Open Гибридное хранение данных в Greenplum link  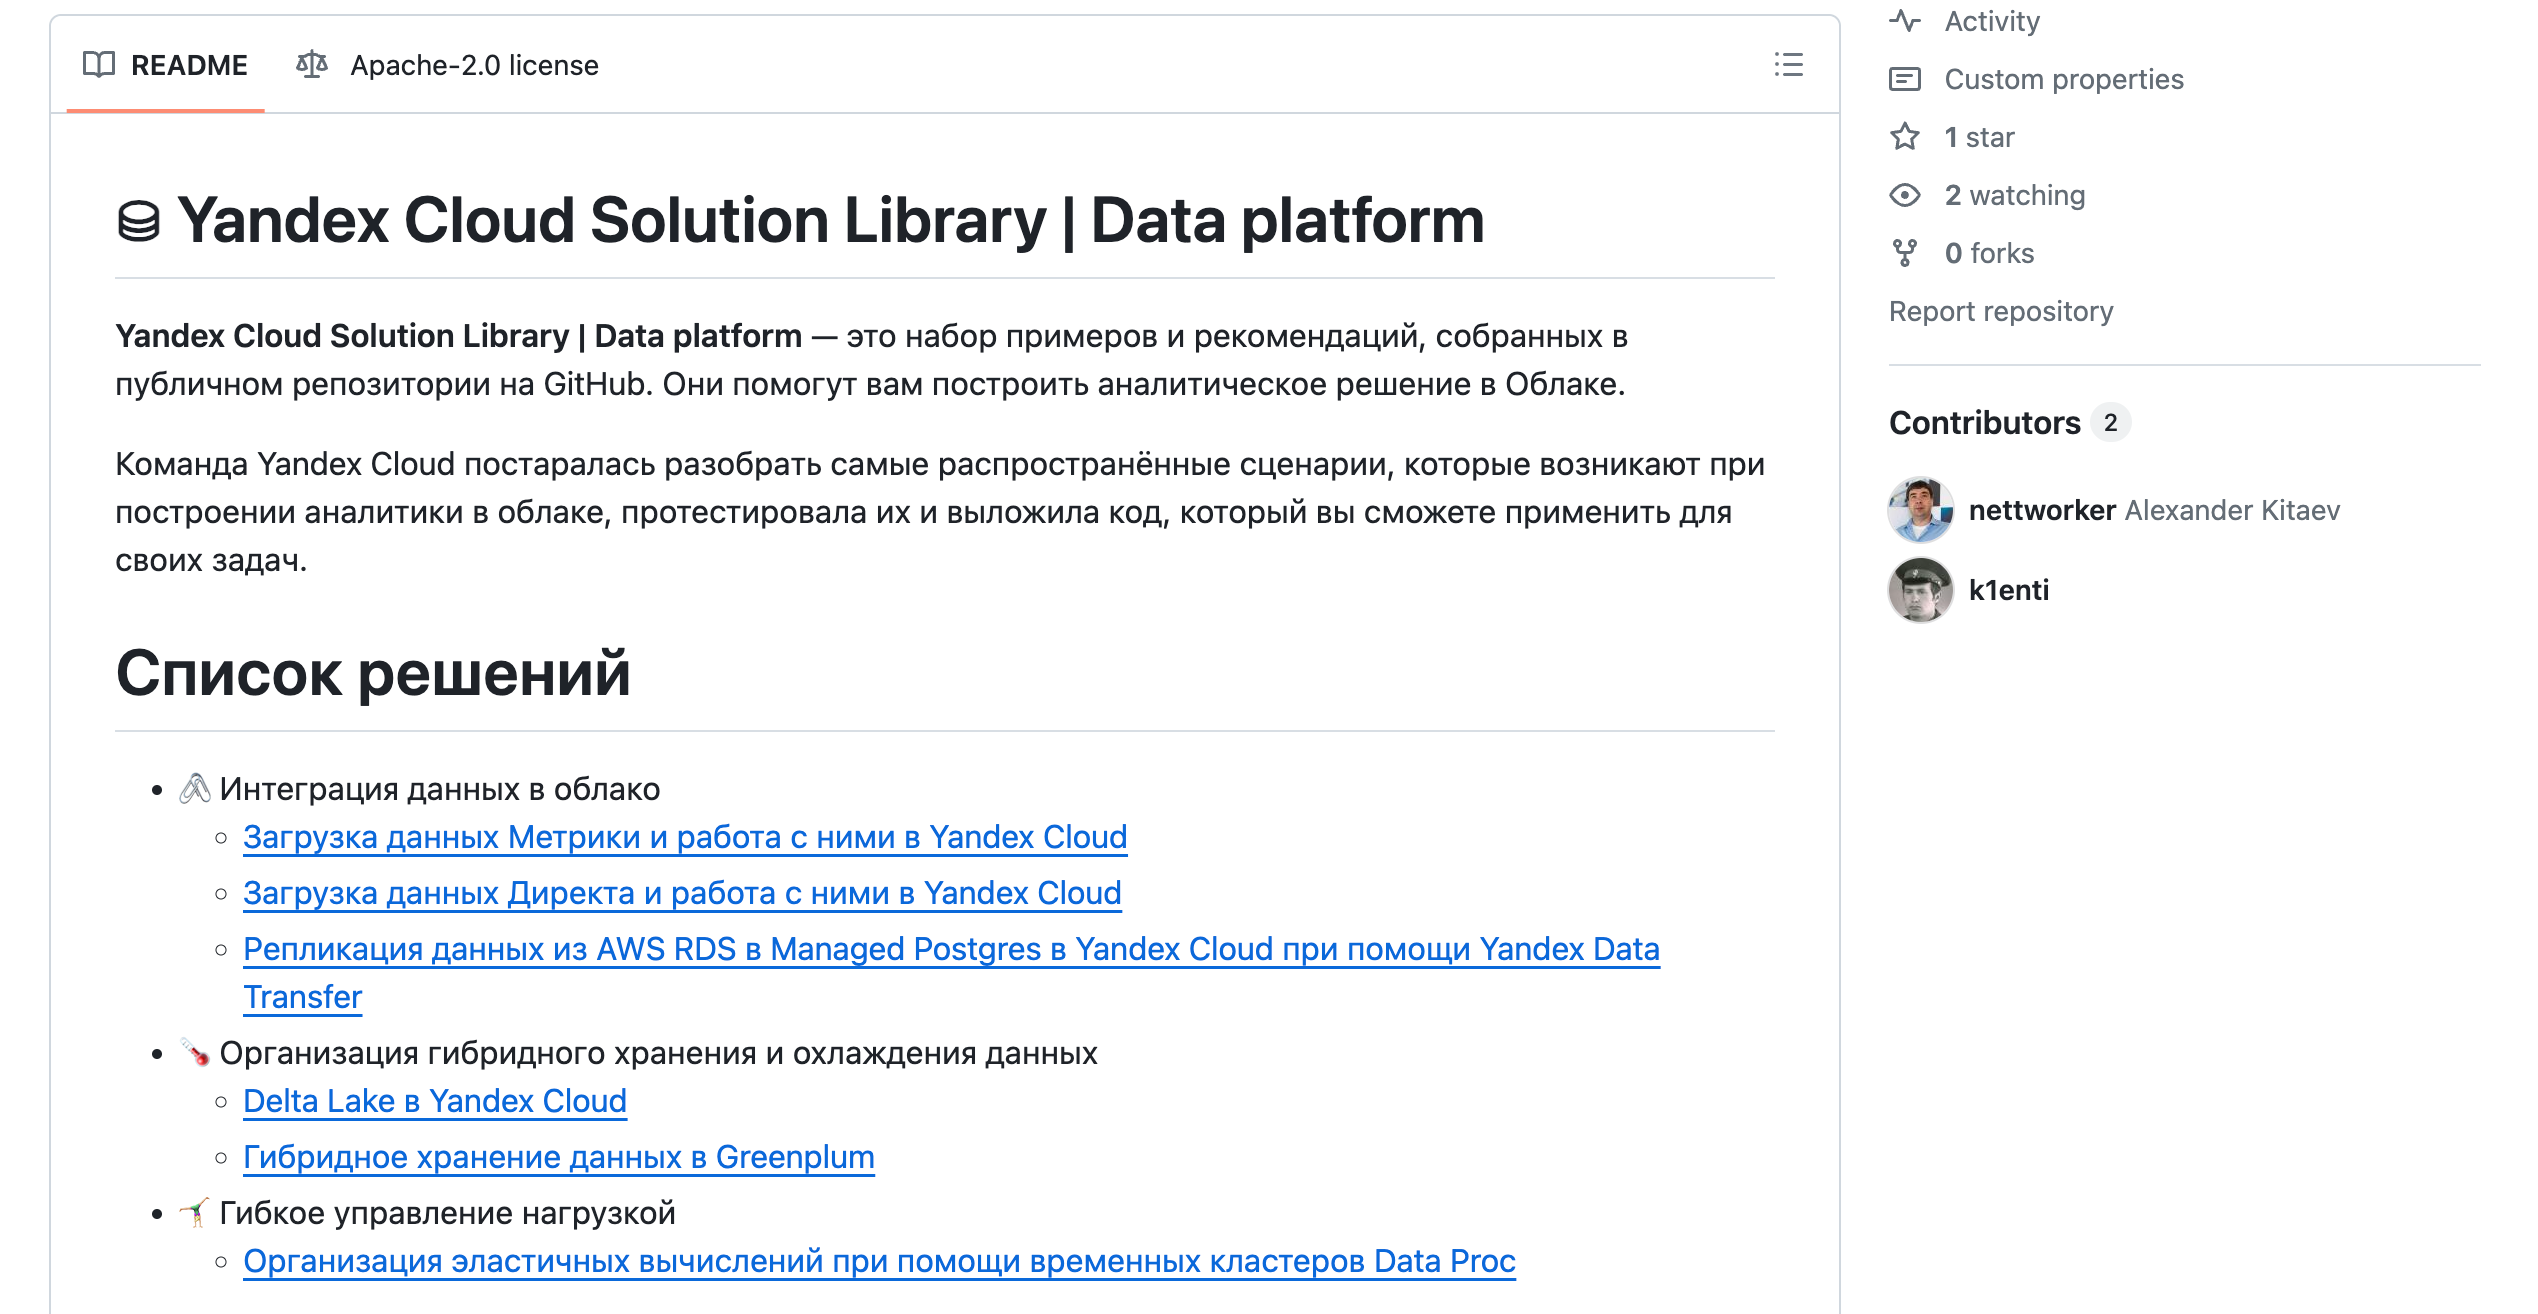pyautogui.click(x=558, y=1157)
